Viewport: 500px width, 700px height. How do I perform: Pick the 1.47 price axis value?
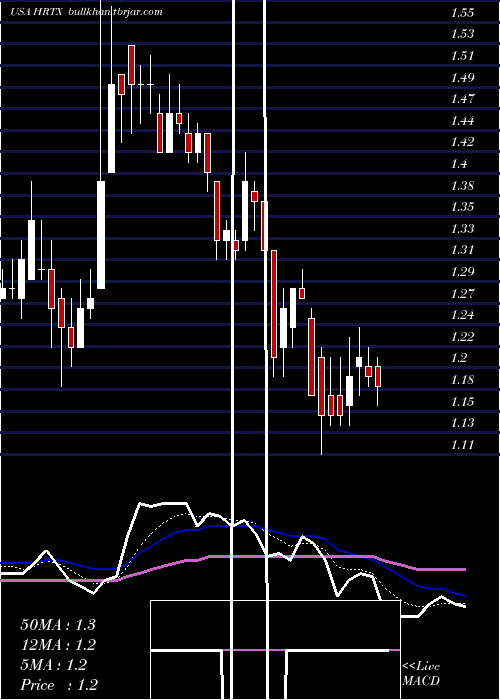point(462,99)
